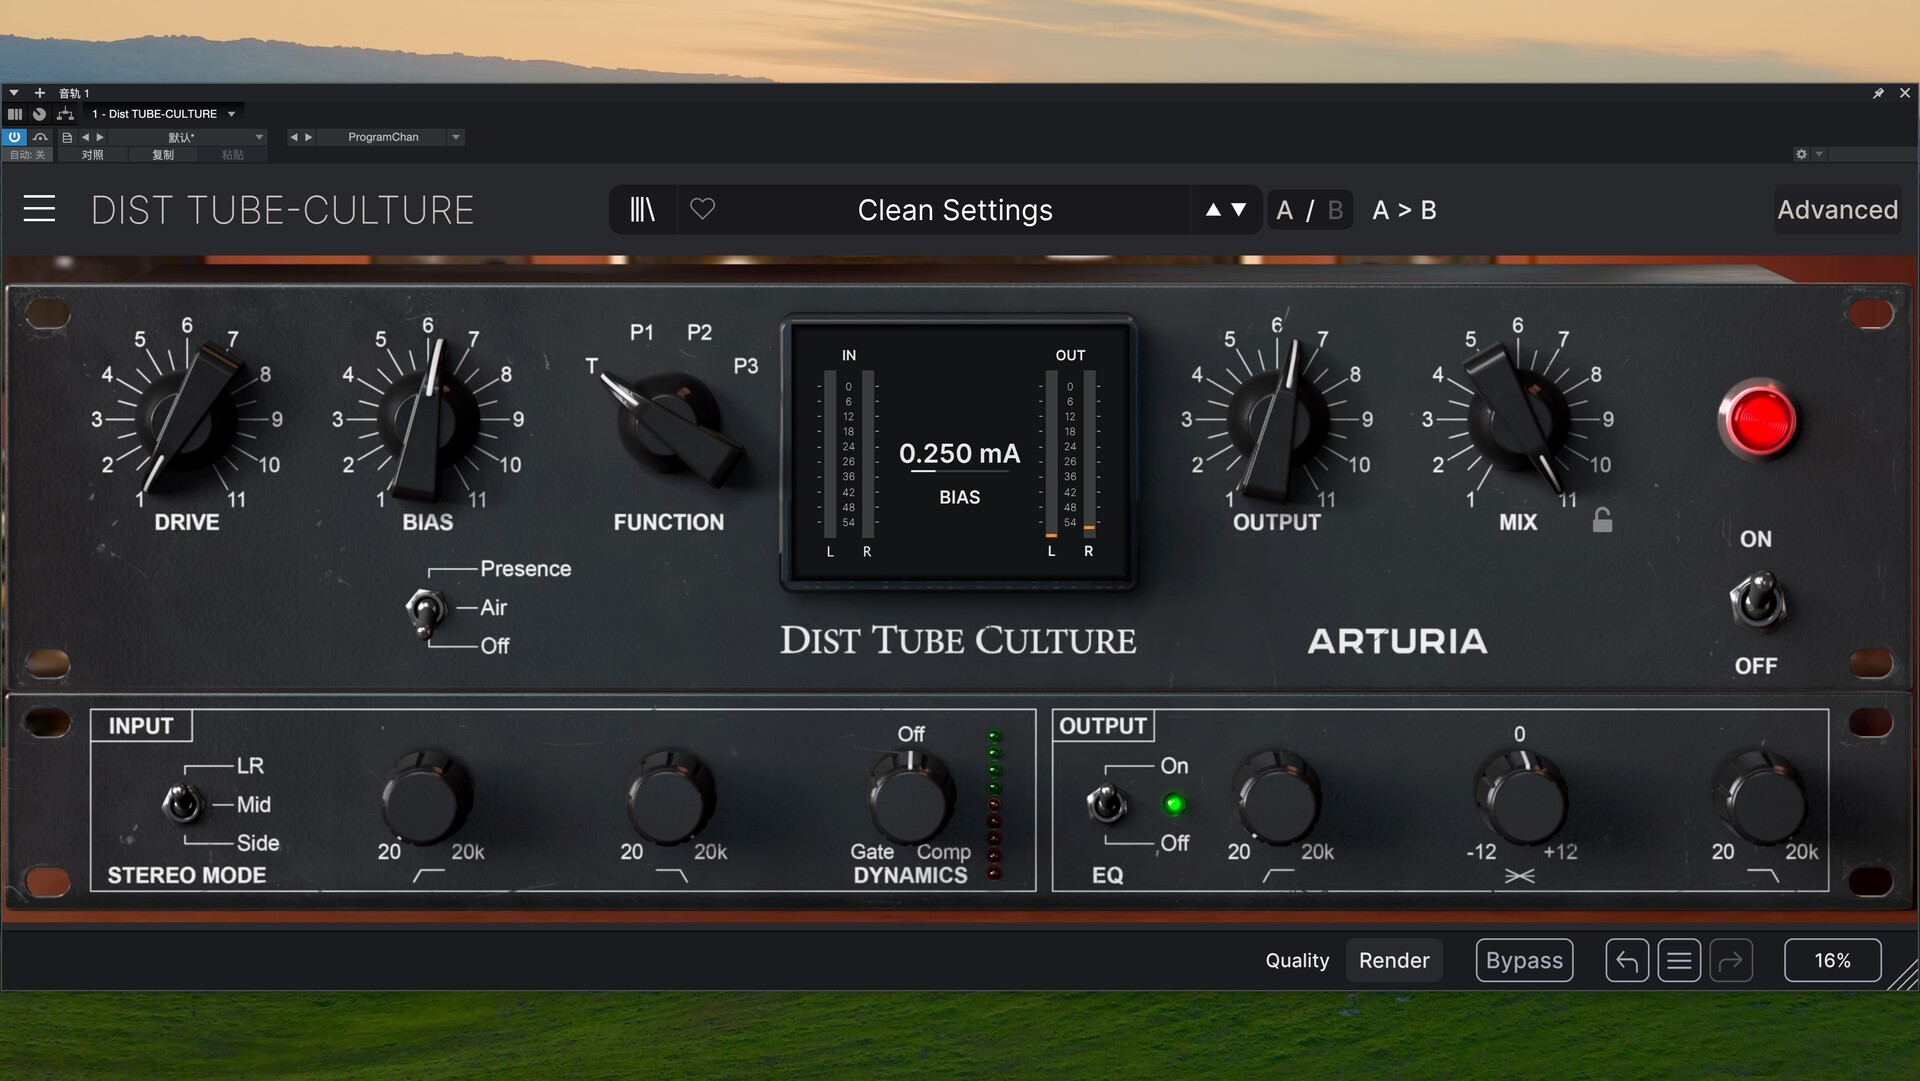This screenshot has height=1081, width=1920.
Task: Click the MIX knob
Action: (x=1518, y=420)
